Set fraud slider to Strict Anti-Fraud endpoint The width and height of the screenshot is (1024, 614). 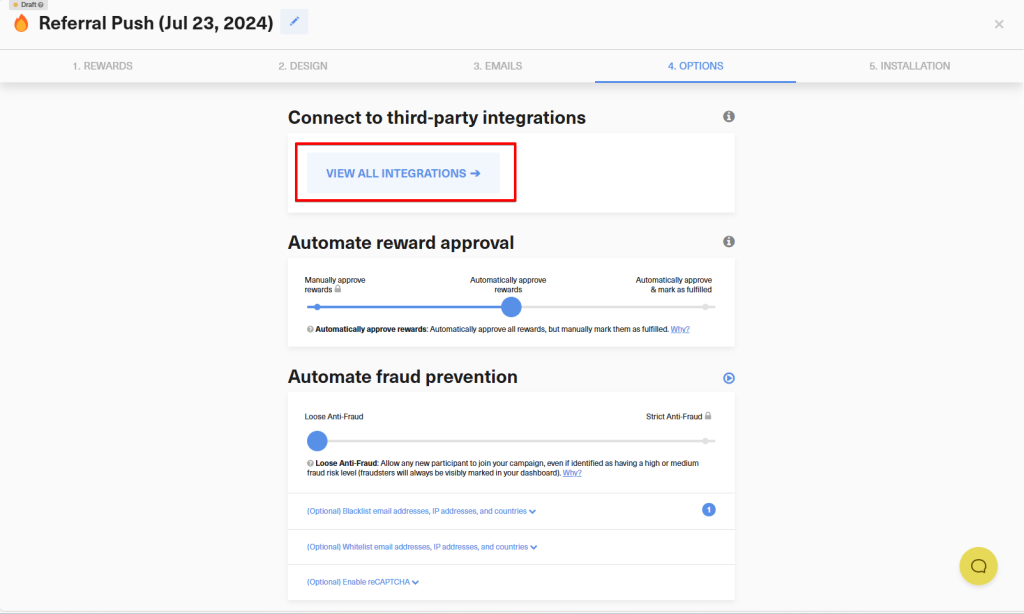(x=706, y=441)
